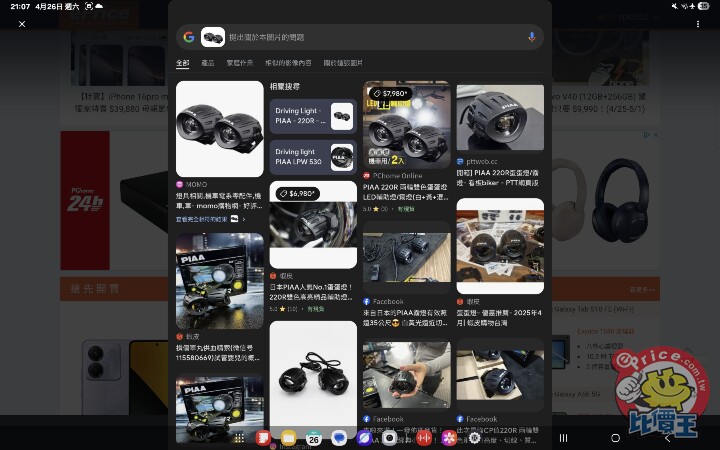Switch to the 產品 tab
This screenshot has height=450, width=720.
point(208,63)
